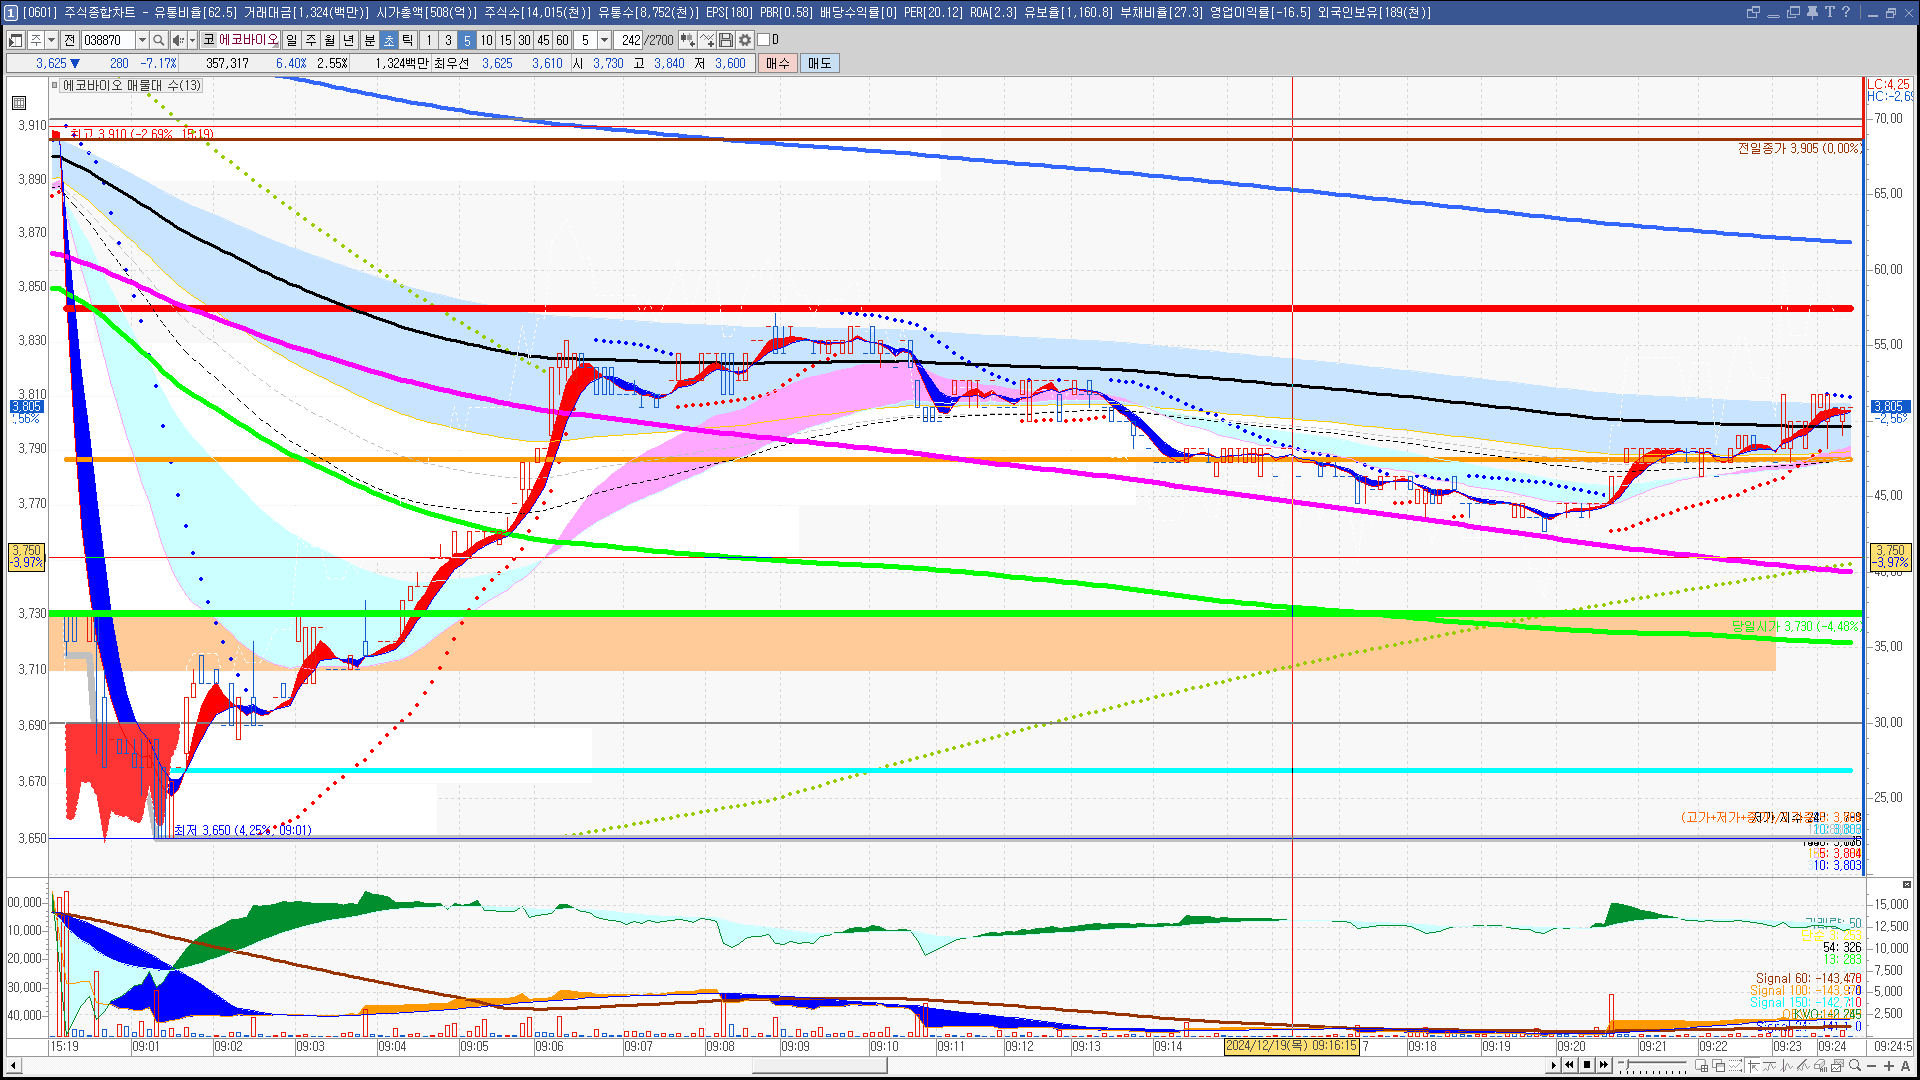Select the 초 (seconds) period toggle

point(389,40)
